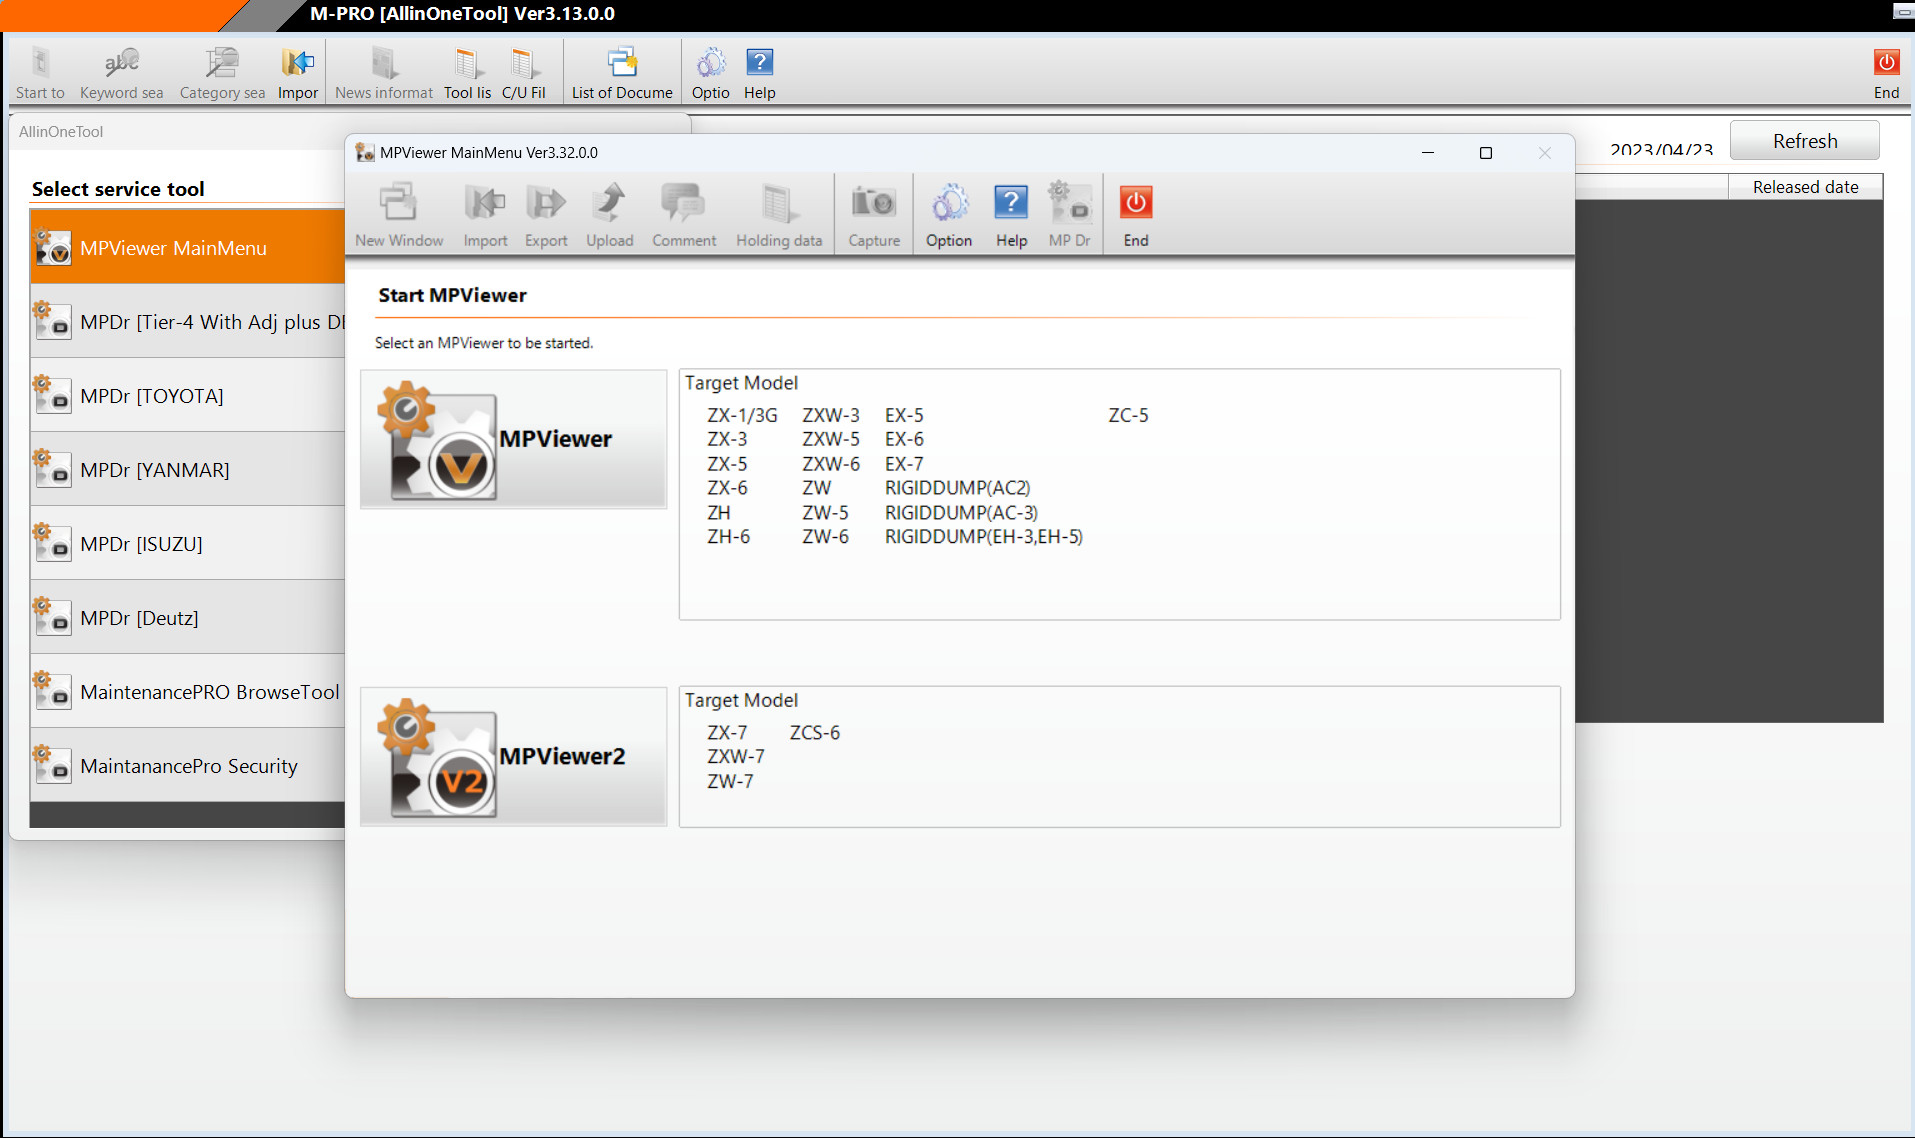Image resolution: width=1915 pixels, height=1138 pixels.
Task: Select MaintenancePRO BrowseTool
Action: tap(188, 692)
